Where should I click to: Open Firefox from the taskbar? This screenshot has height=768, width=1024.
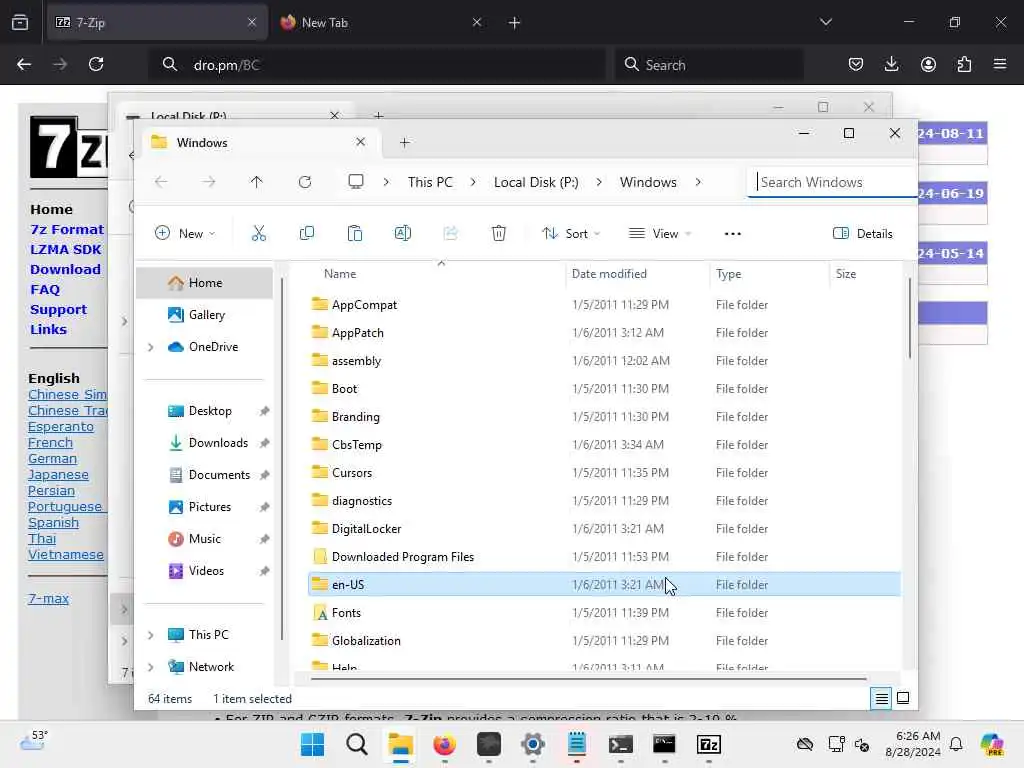click(444, 744)
